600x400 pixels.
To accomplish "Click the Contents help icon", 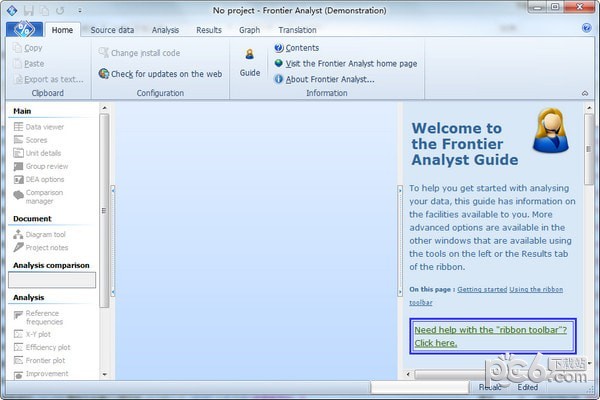I will pos(279,48).
